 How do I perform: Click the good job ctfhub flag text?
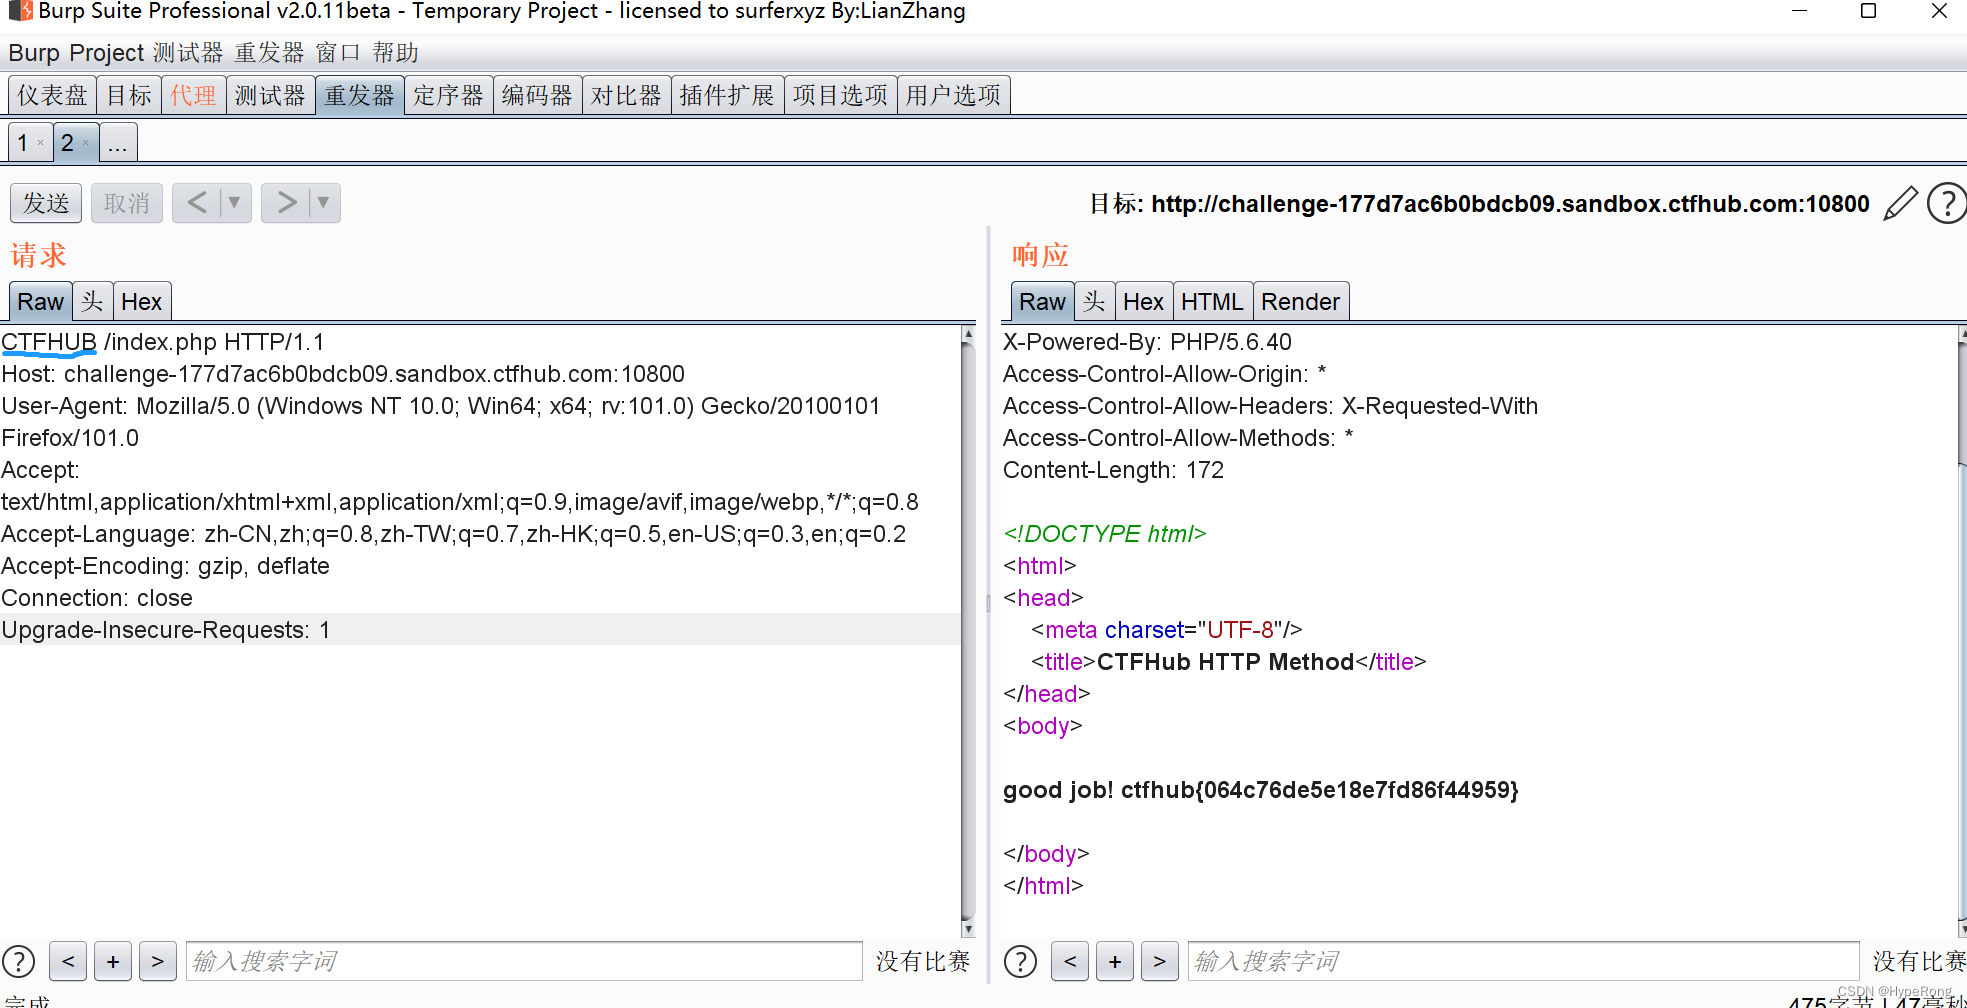coord(1261,790)
